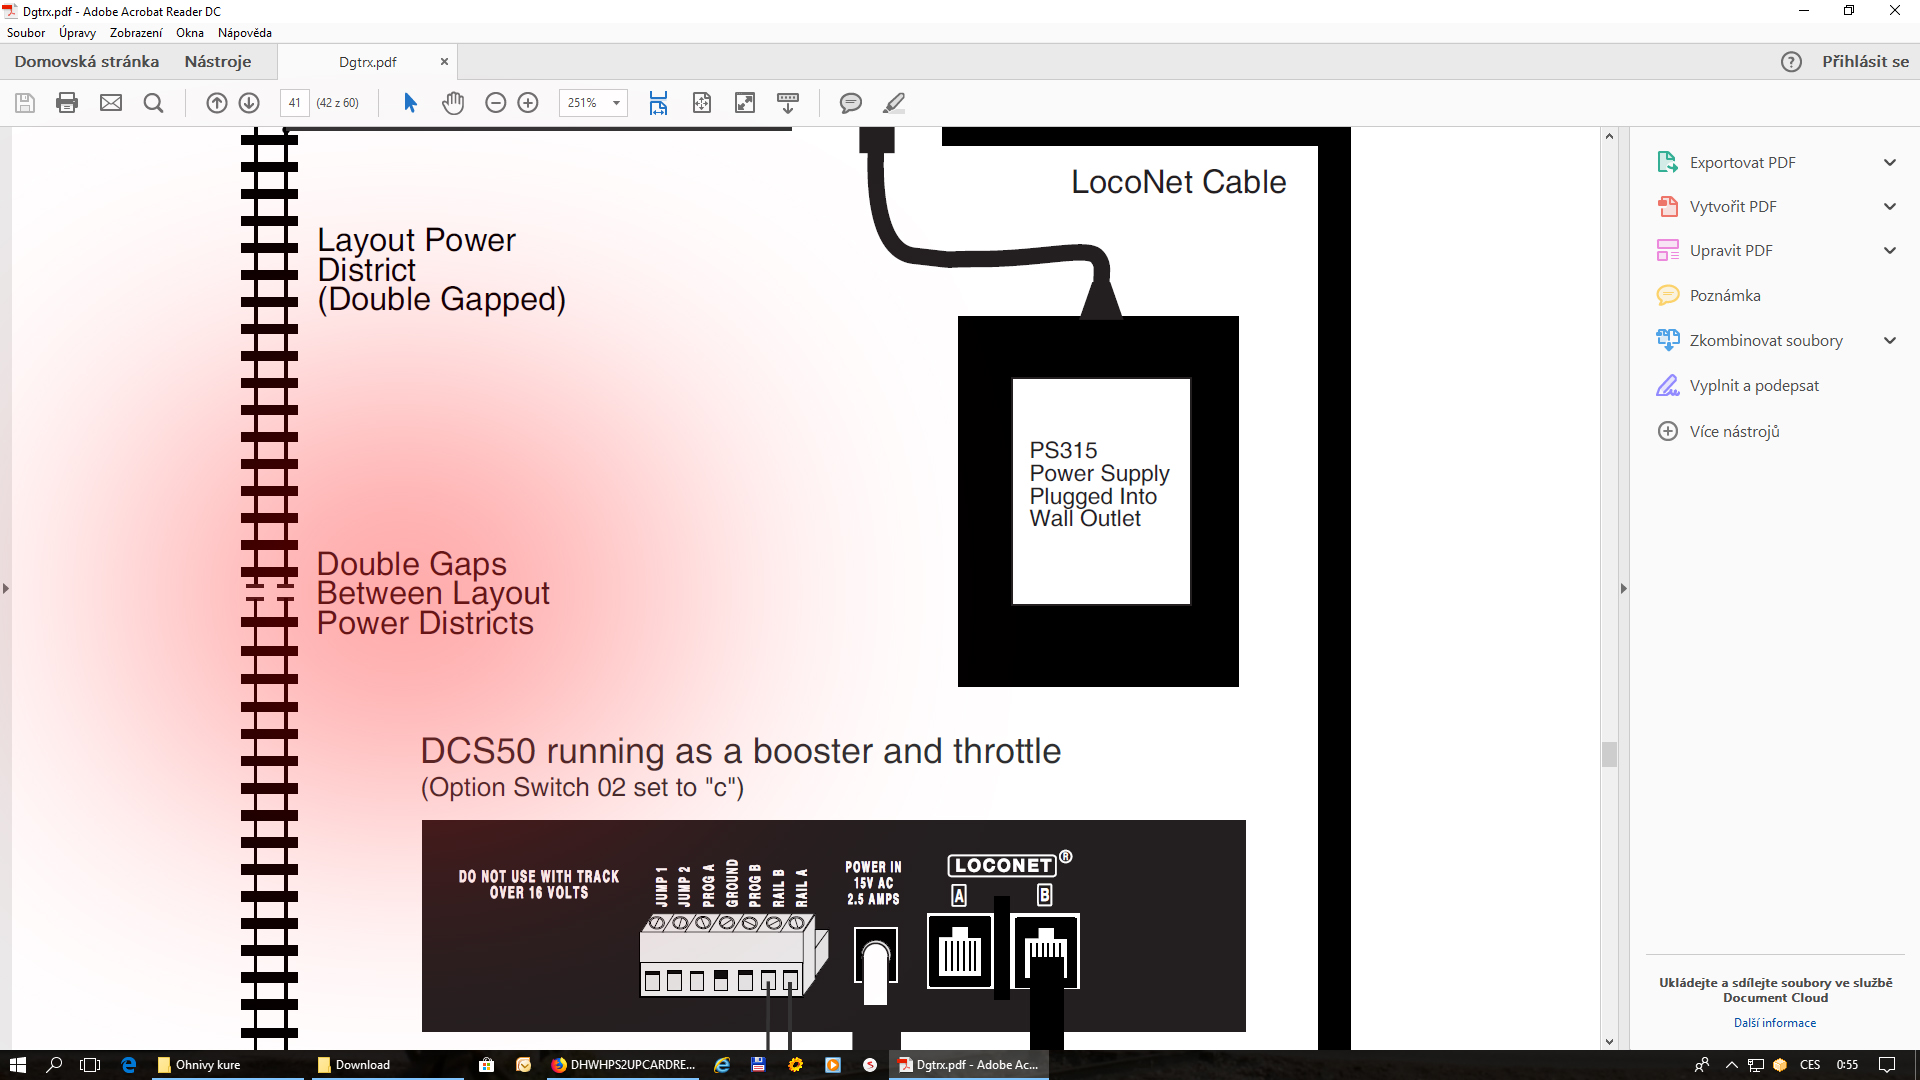Select the Hand pan tool
The image size is (1920, 1080).
tap(453, 103)
